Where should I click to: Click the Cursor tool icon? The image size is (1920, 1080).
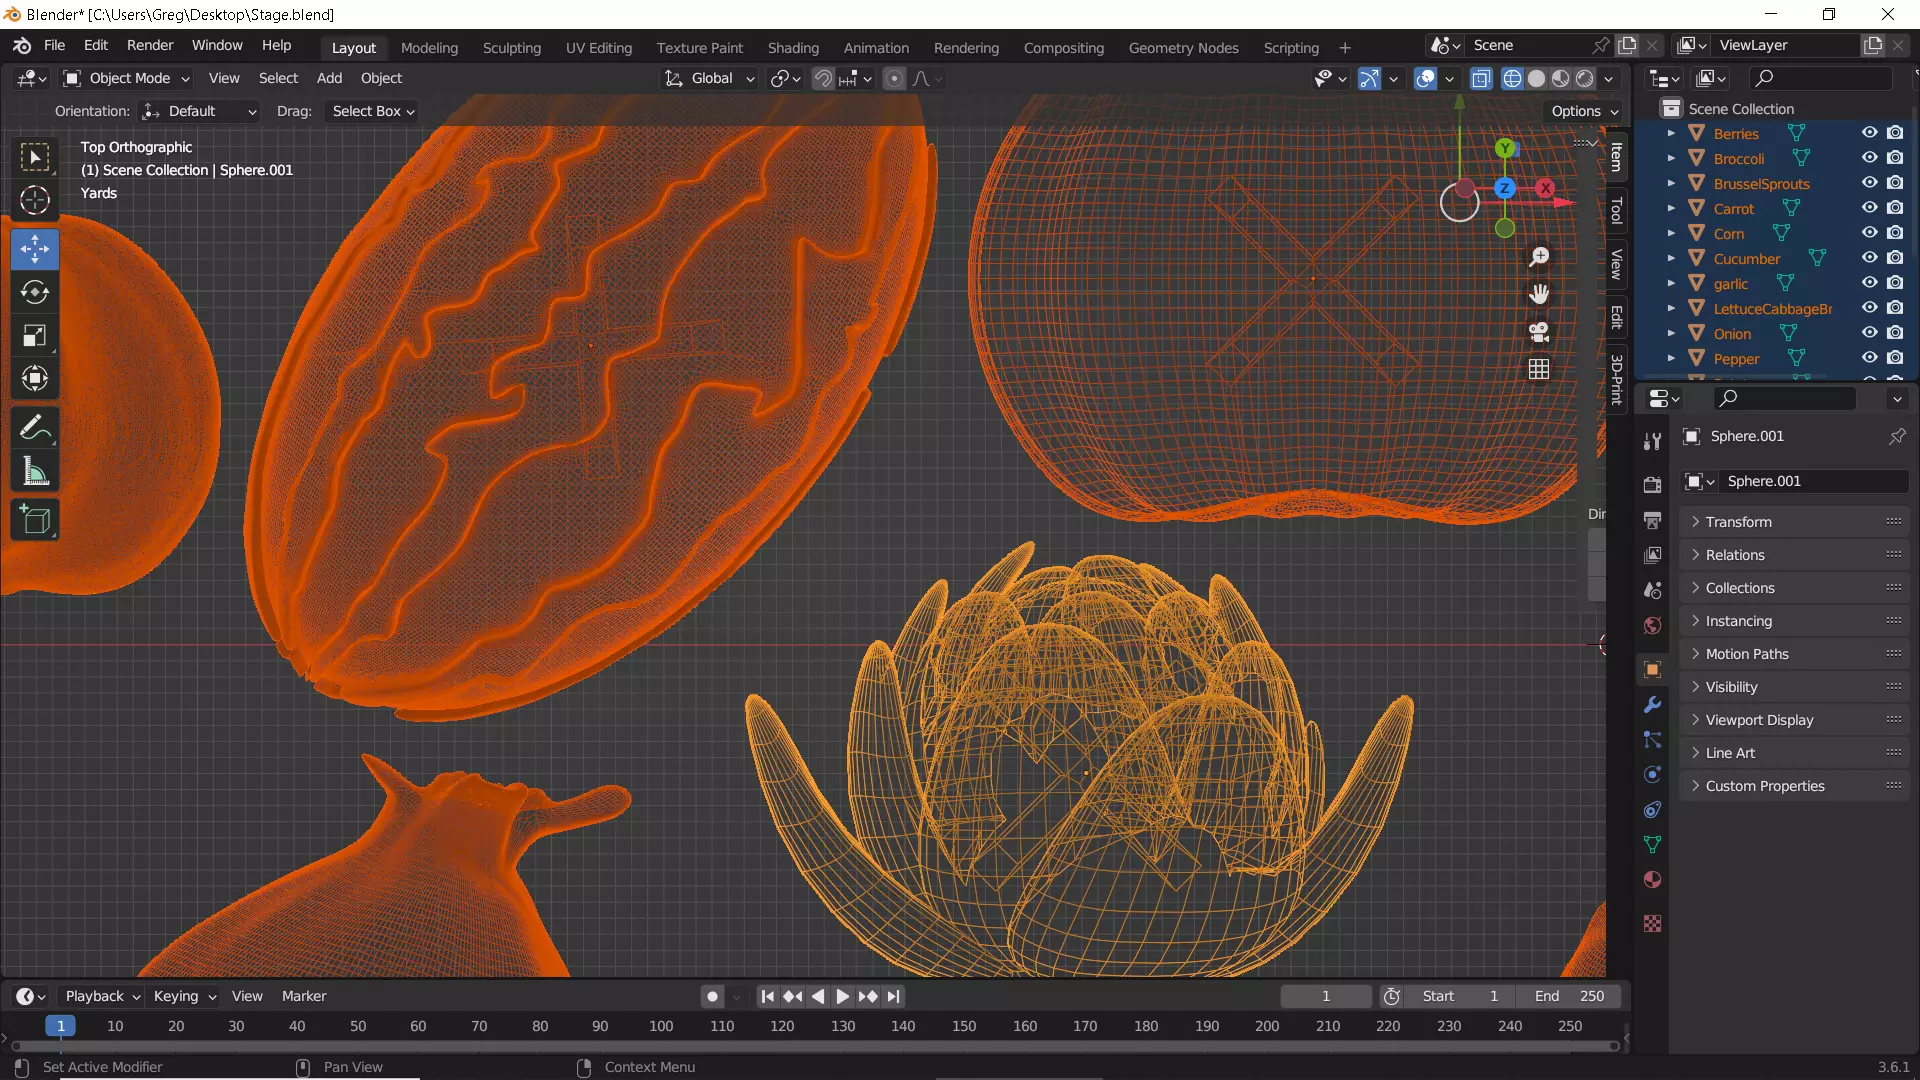(x=35, y=201)
